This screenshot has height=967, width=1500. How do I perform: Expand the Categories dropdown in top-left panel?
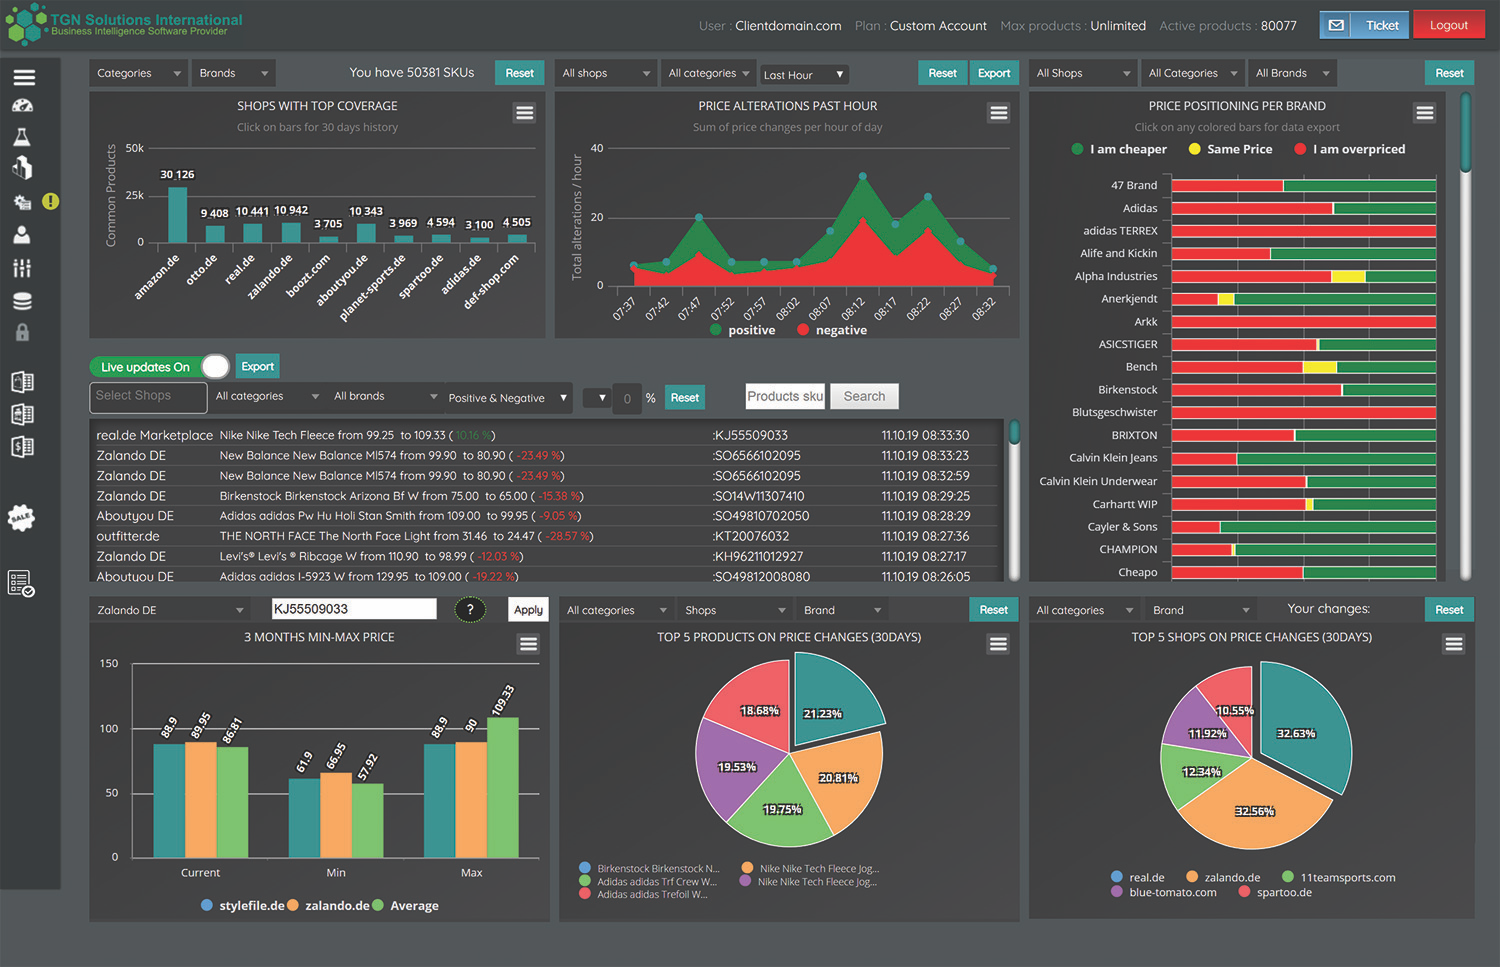pyautogui.click(x=139, y=73)
